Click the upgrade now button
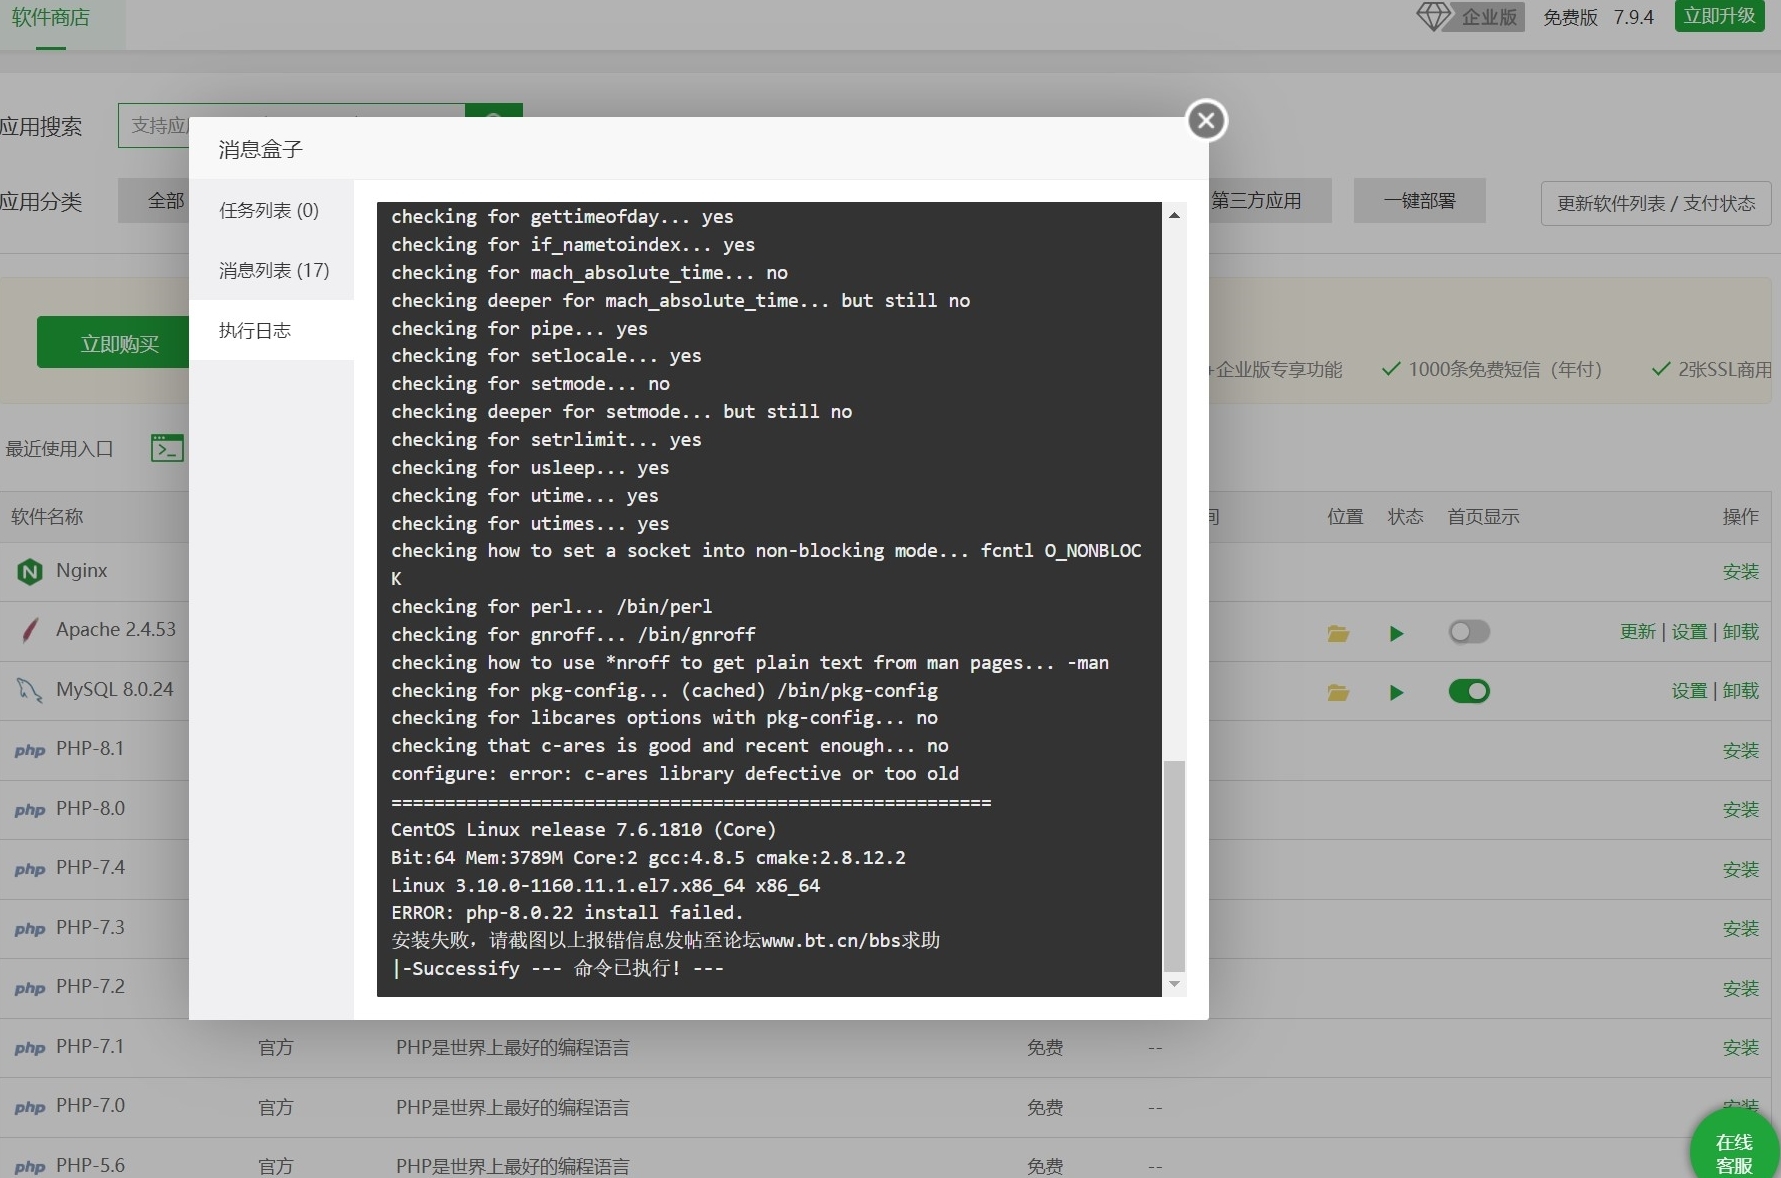1781x1178 pixels. [1719, 16]
